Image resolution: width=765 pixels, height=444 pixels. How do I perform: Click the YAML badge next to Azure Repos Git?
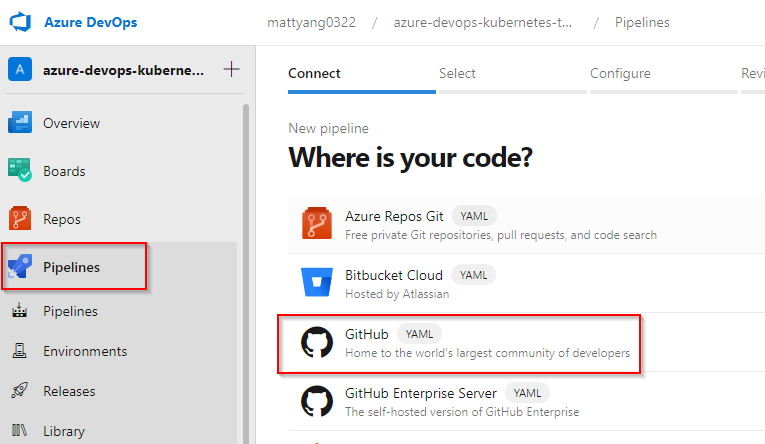[474, 216]
